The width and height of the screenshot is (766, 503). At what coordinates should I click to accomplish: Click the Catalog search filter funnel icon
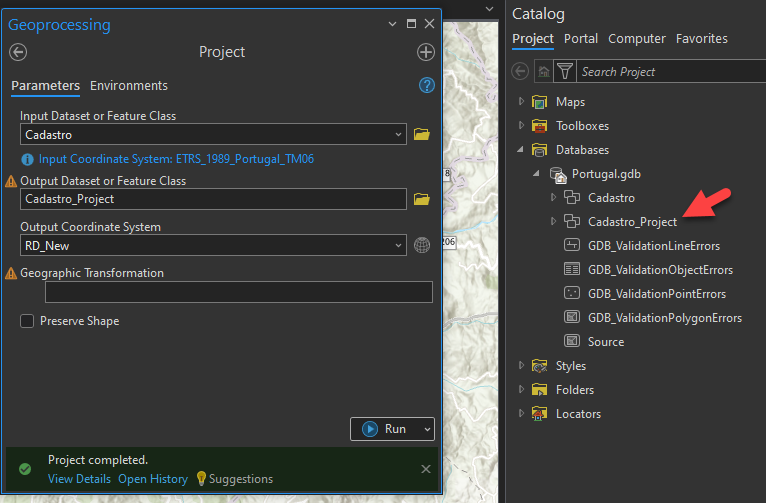coord(566,72)
